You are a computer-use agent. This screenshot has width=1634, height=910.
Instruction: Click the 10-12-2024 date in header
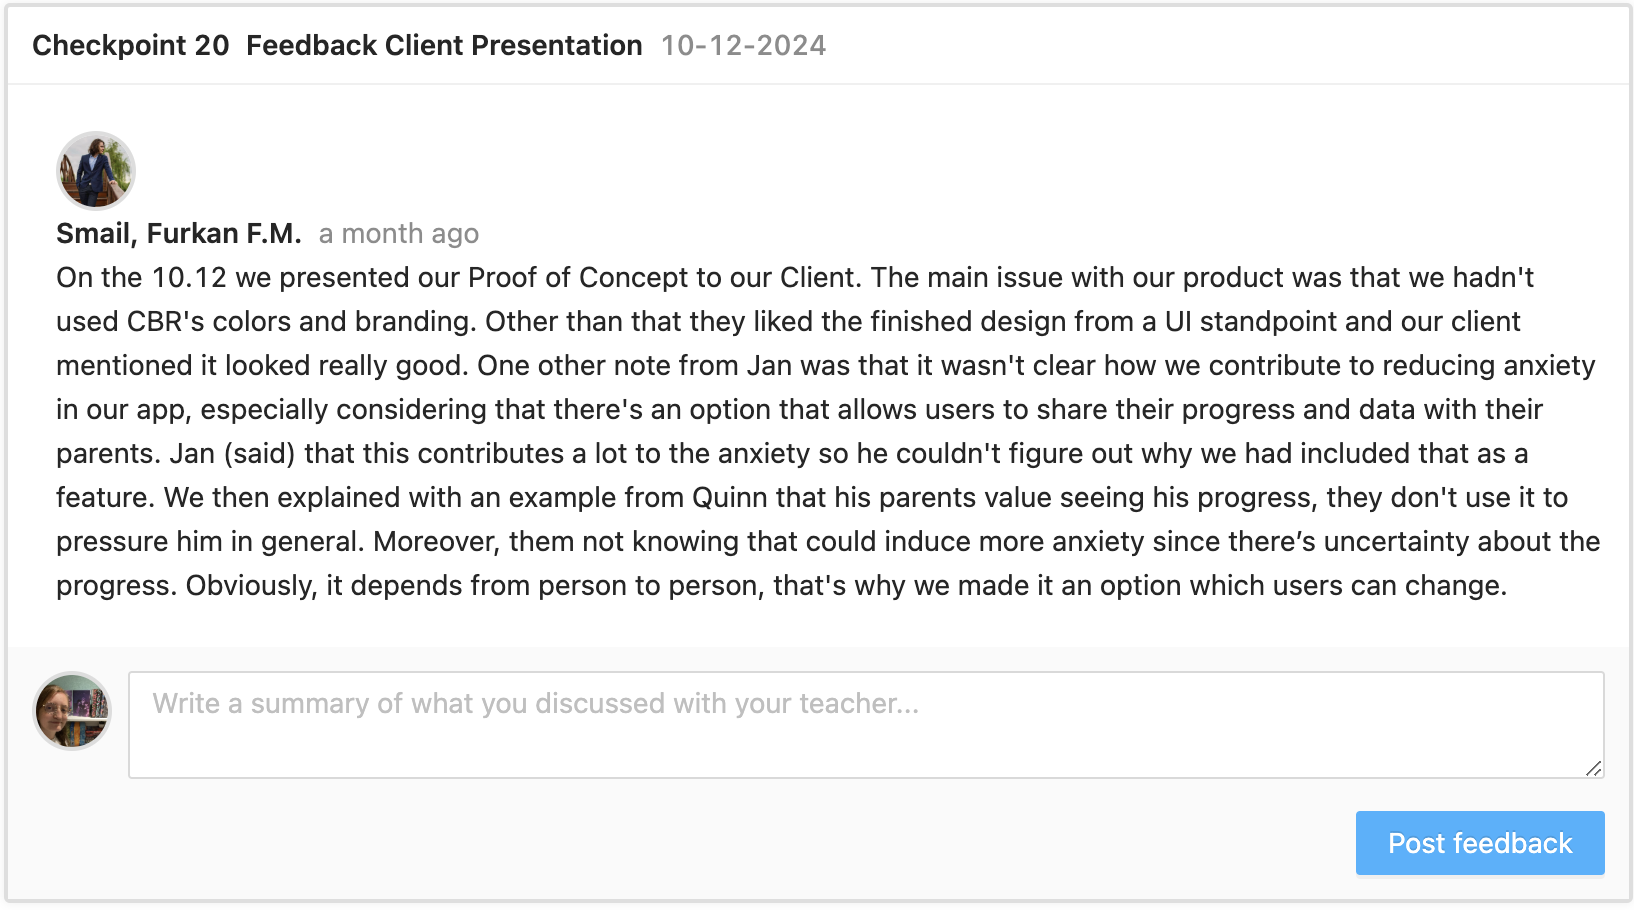coord(743,46)
